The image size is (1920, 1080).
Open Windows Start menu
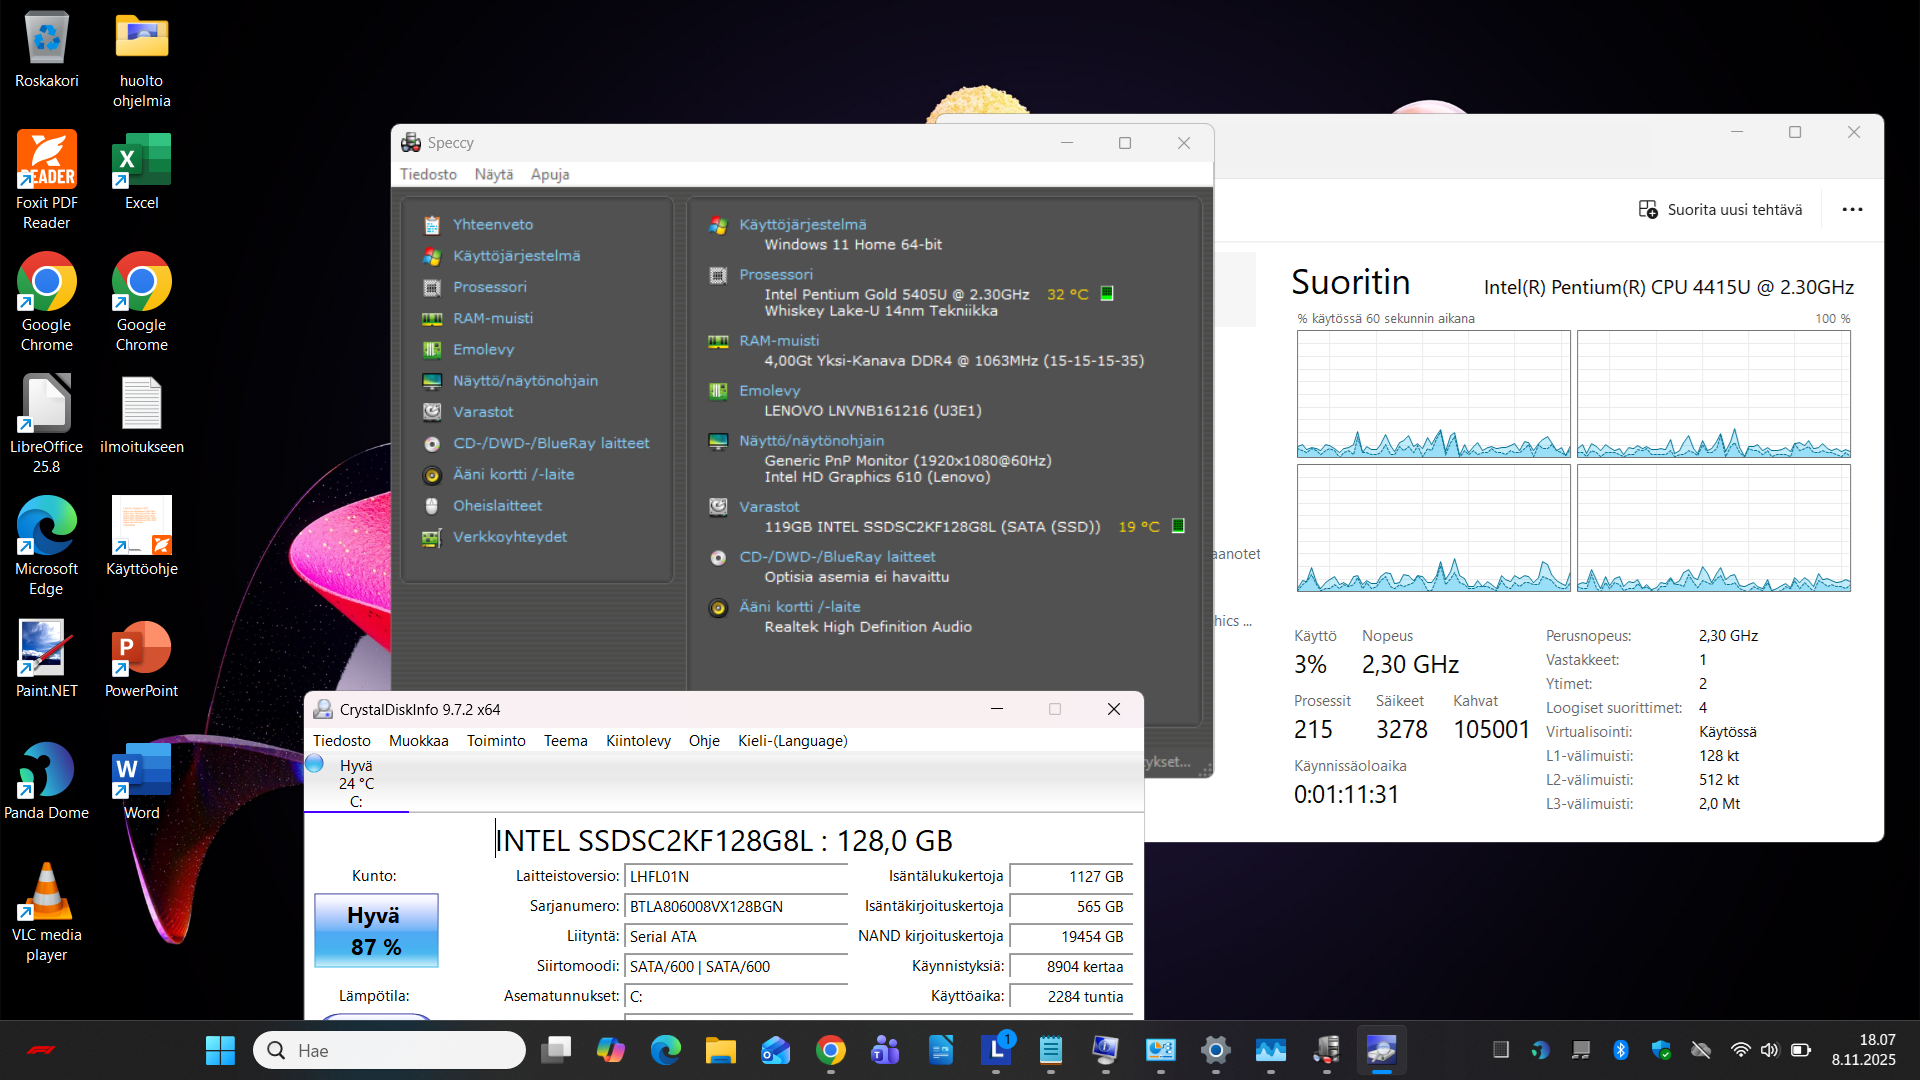point(220,1050)
